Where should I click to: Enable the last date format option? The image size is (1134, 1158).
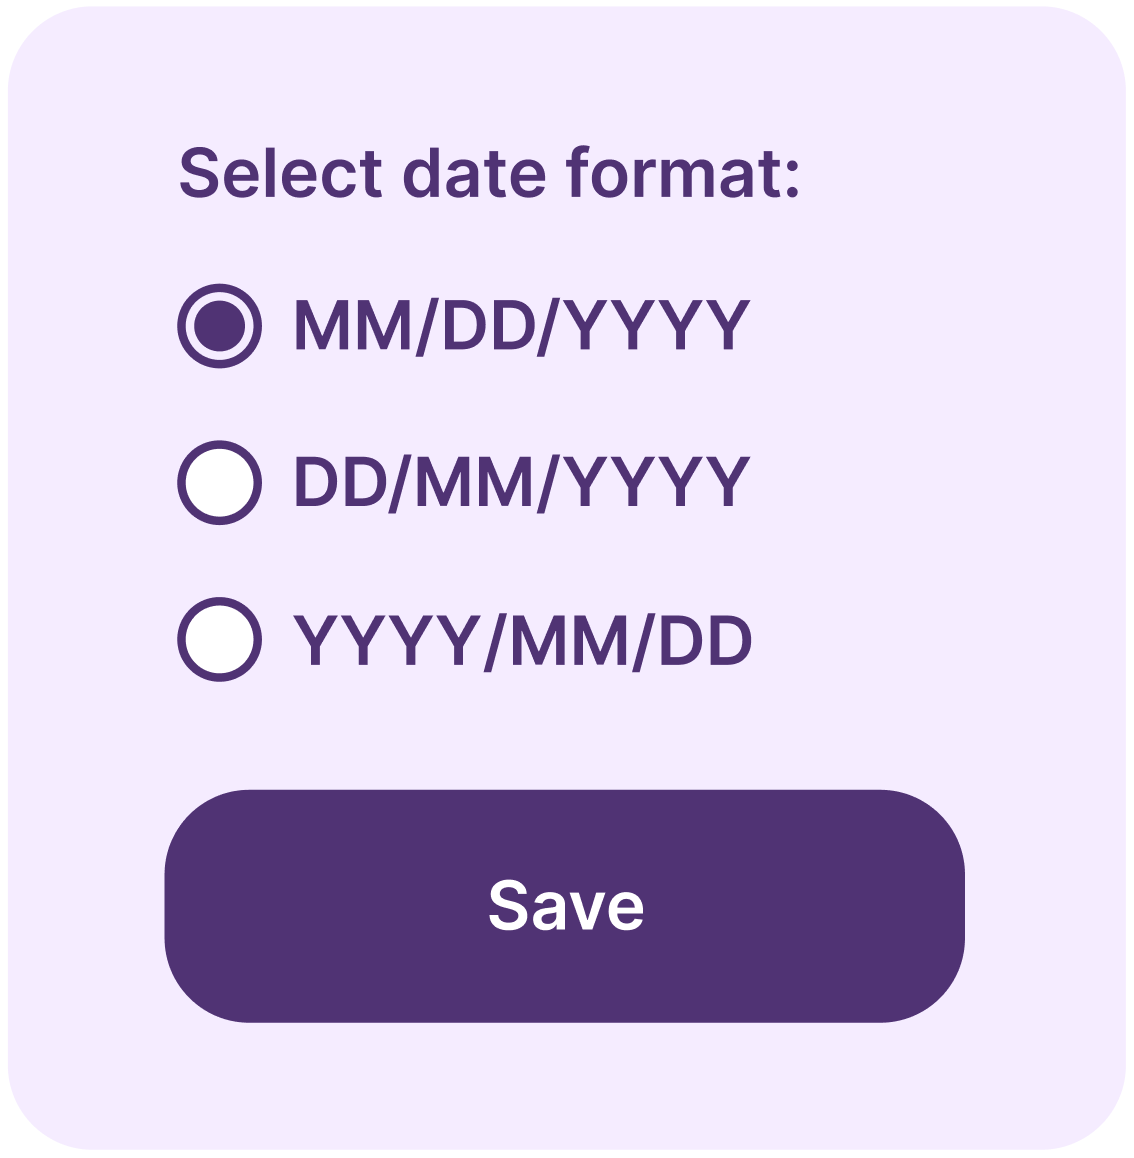pyautogui.click(x=220, y=640)
